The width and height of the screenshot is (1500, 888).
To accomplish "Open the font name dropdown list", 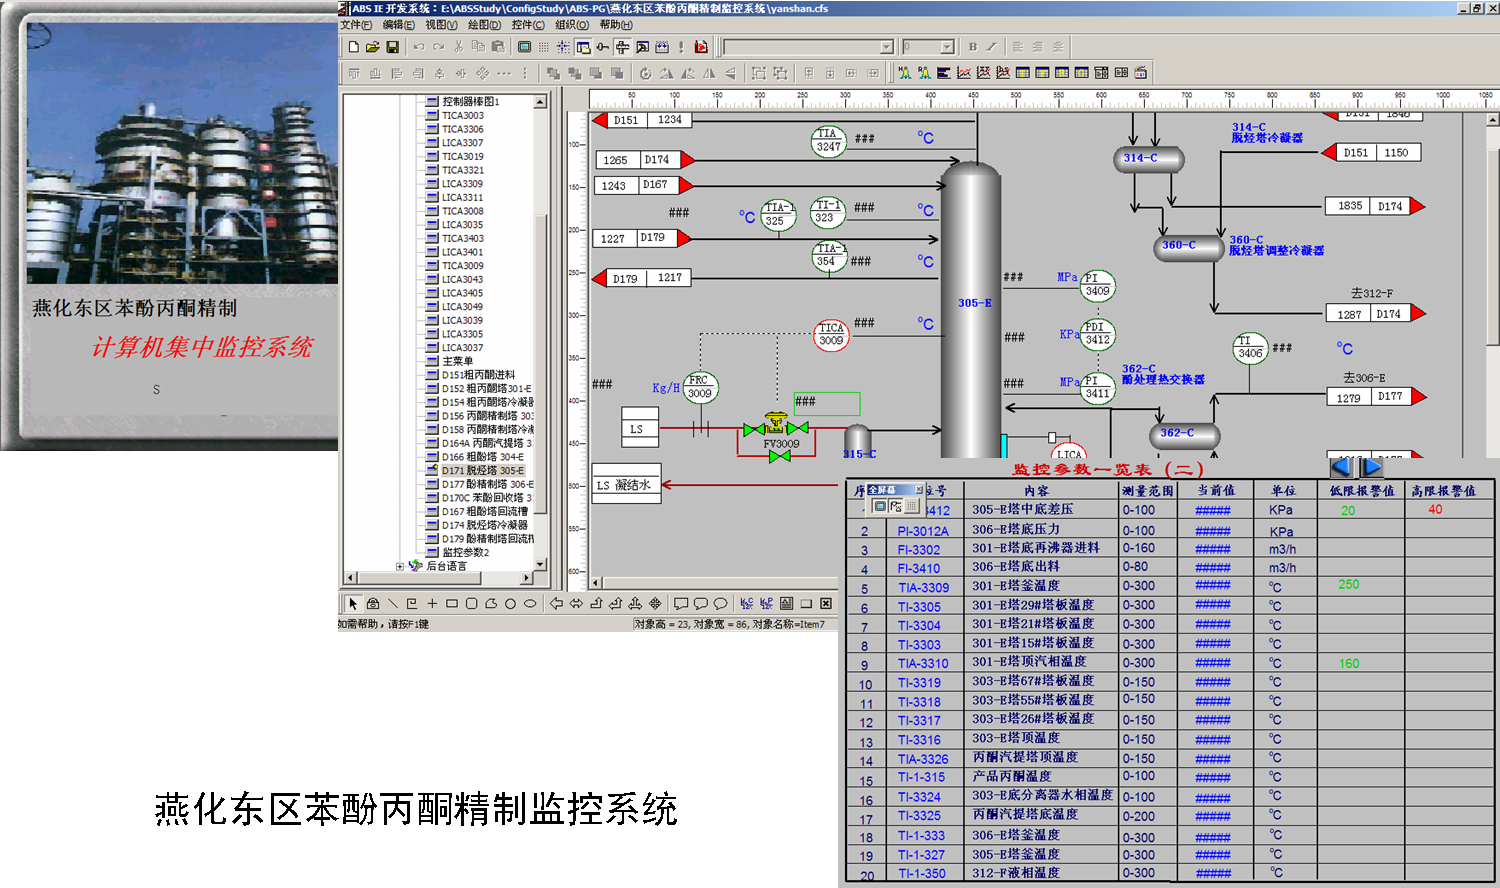I will pos(886,47).
